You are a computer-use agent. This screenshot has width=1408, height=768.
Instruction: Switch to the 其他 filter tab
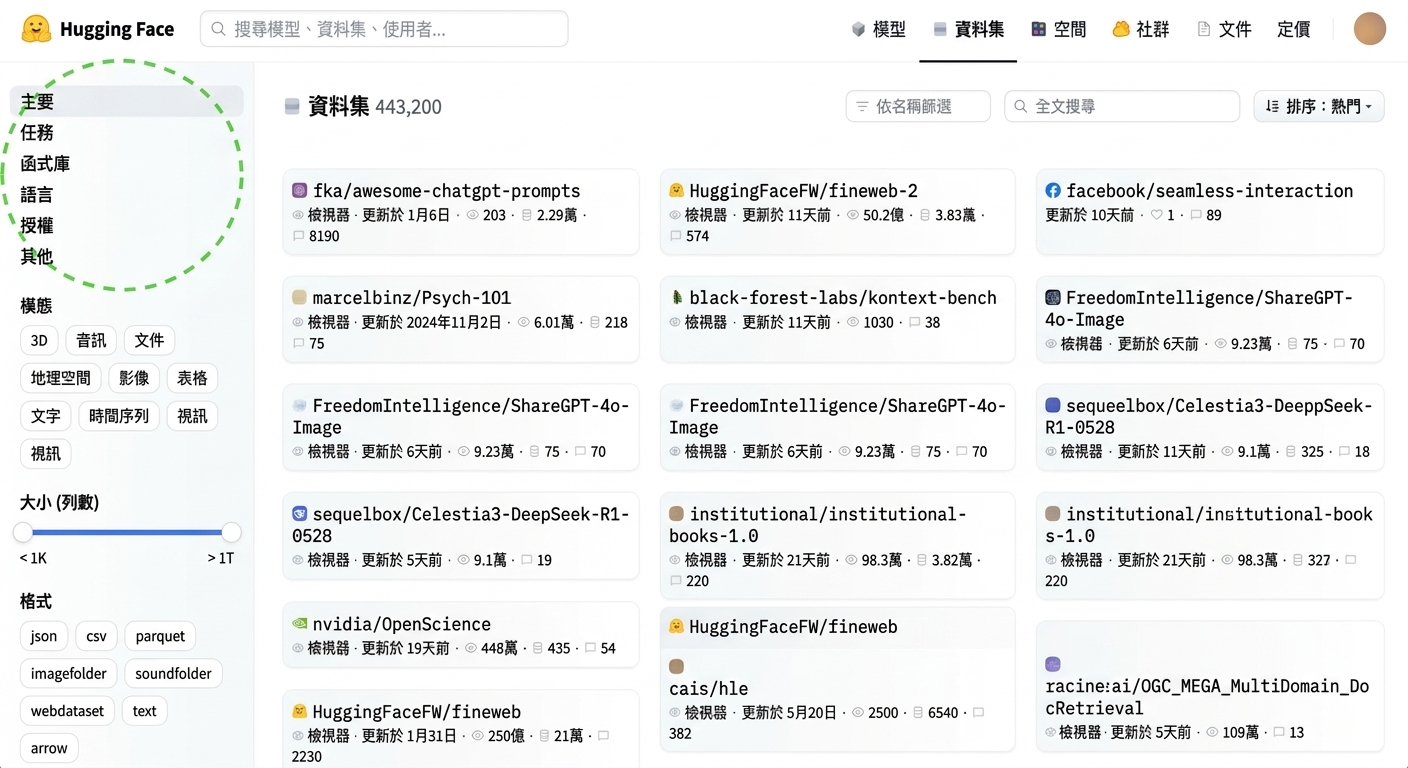pos(37,256)
